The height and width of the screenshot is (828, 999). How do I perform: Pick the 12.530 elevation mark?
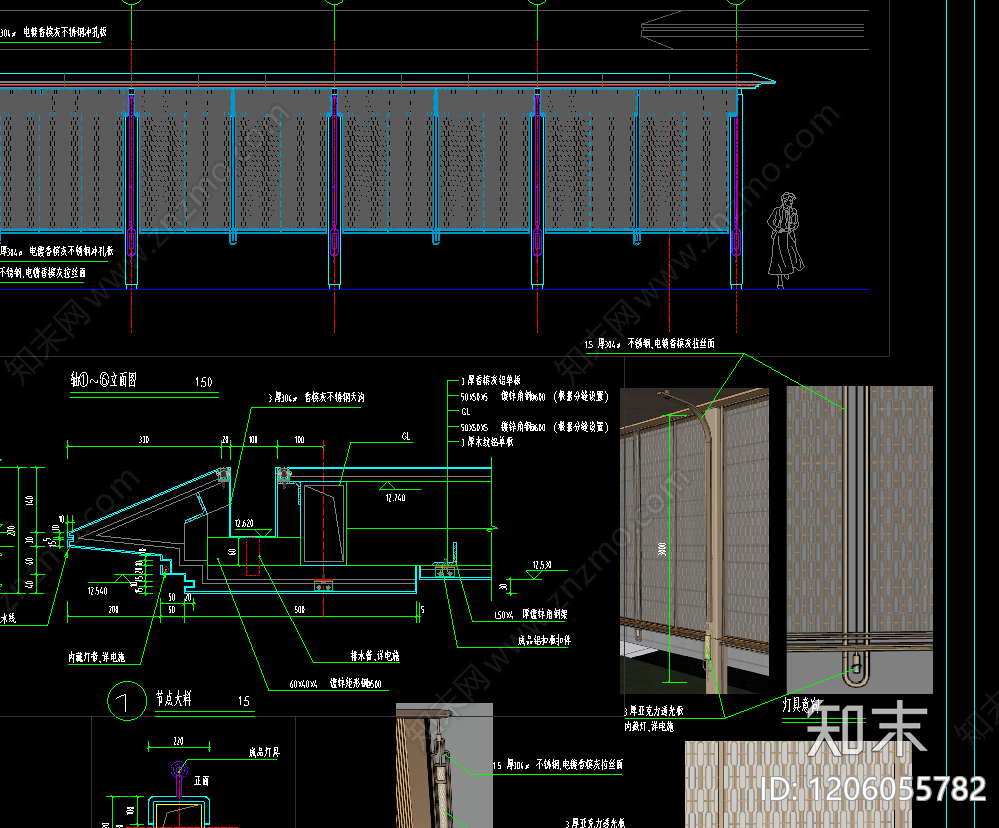coord(542,564)
